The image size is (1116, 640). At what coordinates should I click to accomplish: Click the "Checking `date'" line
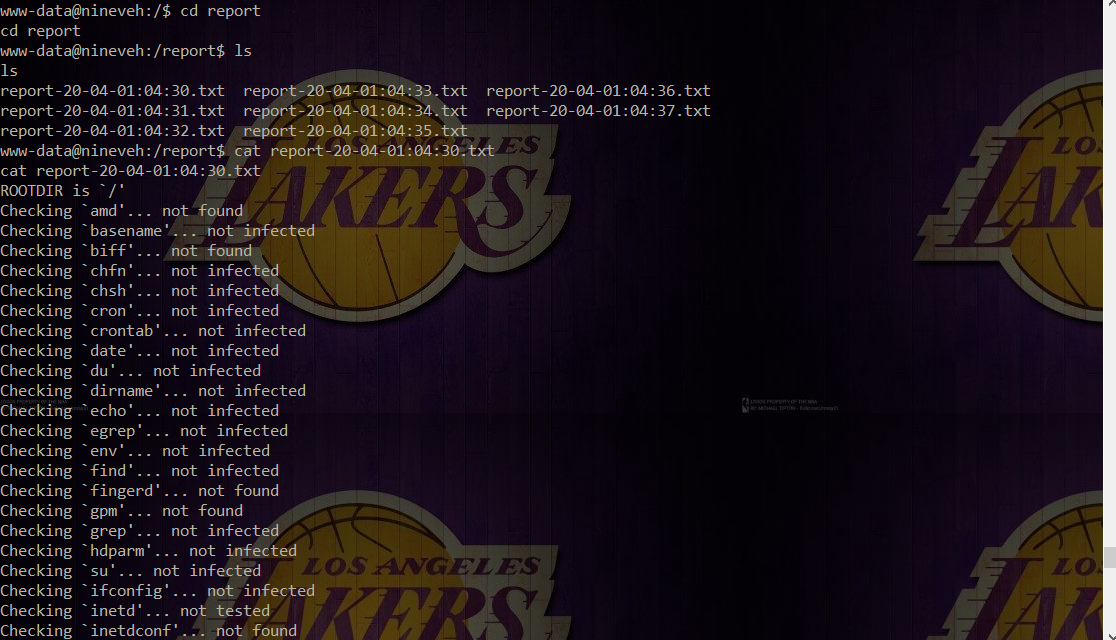pos(140,350)
